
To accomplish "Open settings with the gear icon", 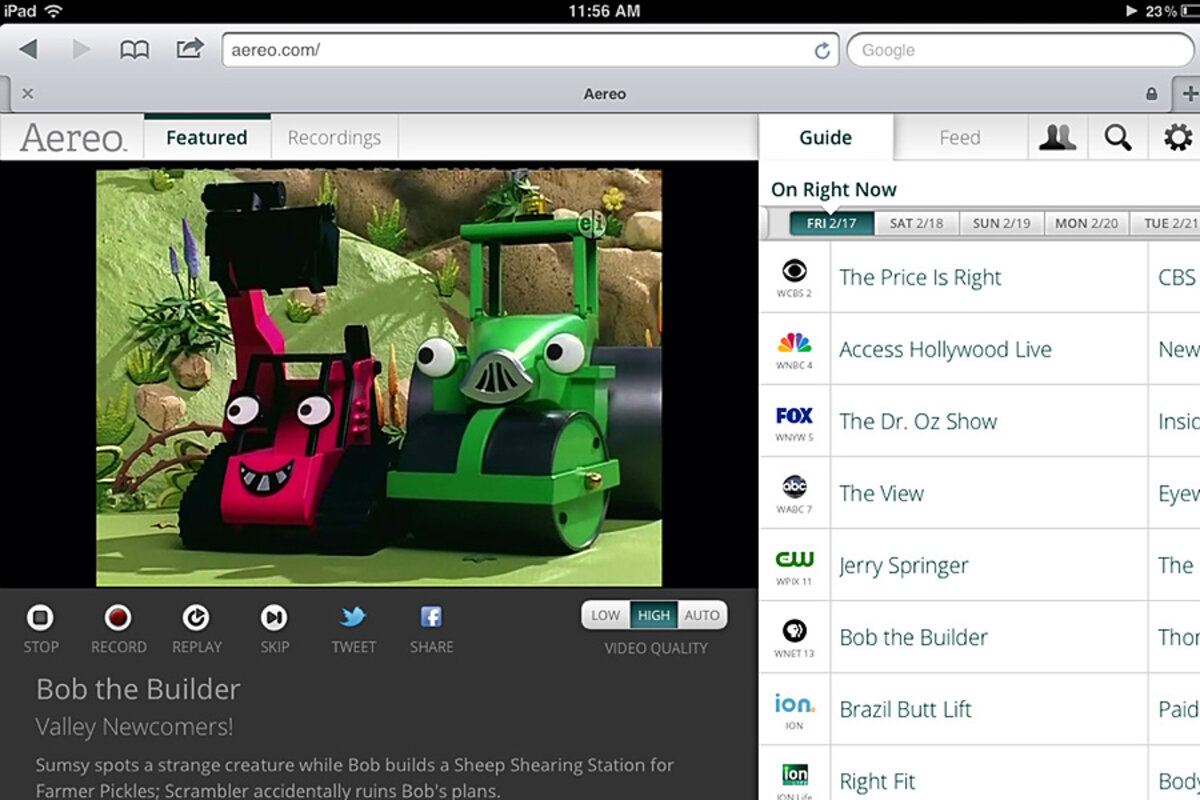I will click(1176, 137).
